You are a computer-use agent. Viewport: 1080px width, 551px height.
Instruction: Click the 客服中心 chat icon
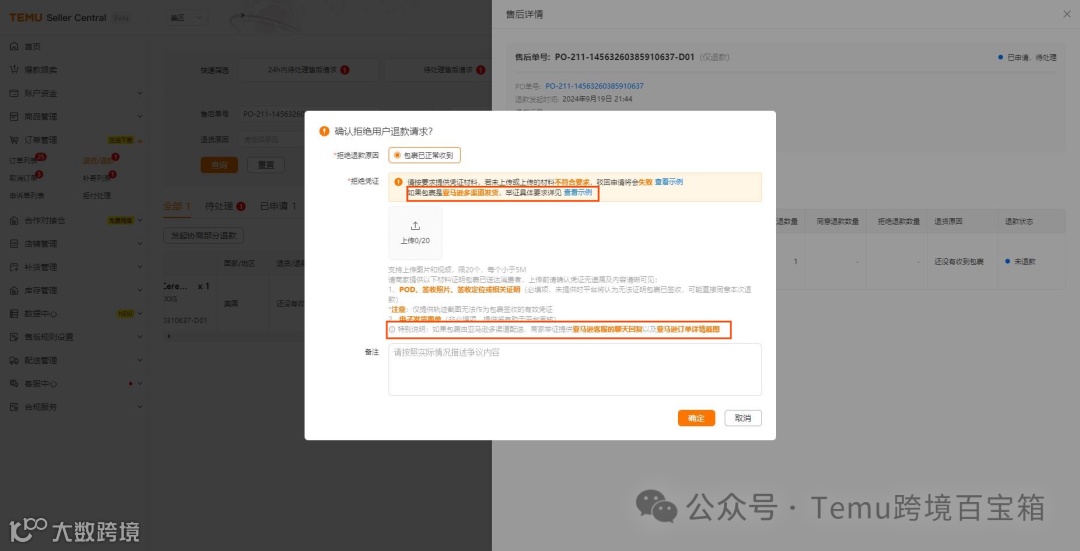tap(14, 384)
